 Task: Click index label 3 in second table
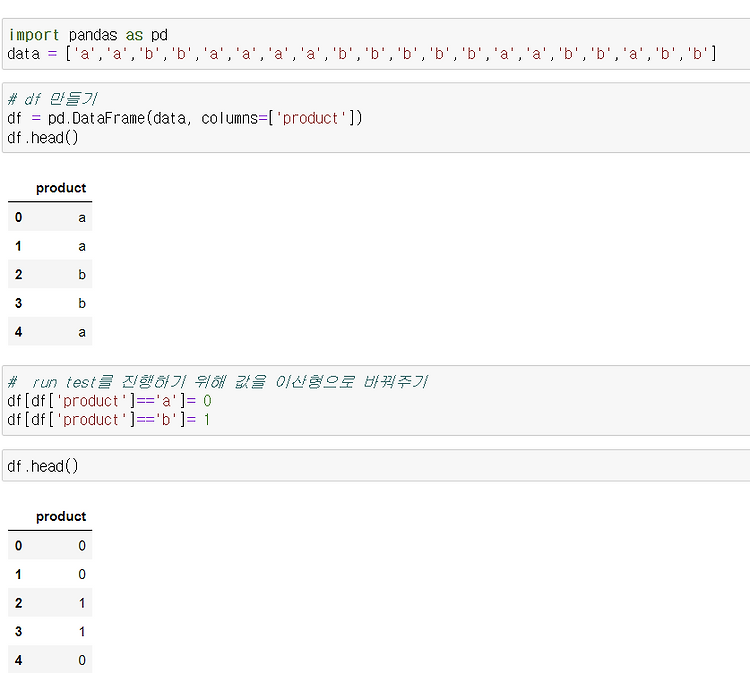point(18,632)
